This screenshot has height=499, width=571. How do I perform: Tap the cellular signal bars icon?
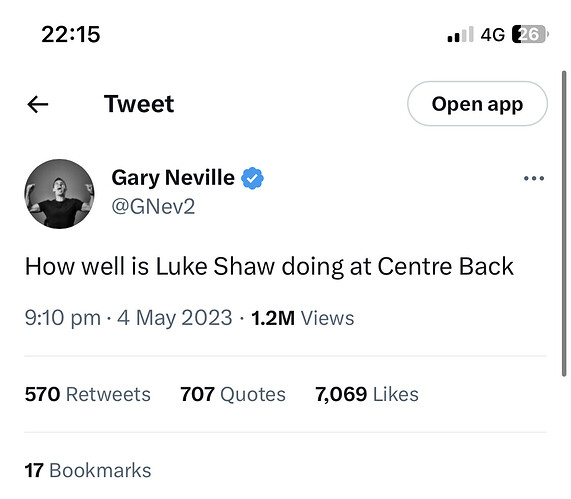pyautogui.click(x=460, y=34)
